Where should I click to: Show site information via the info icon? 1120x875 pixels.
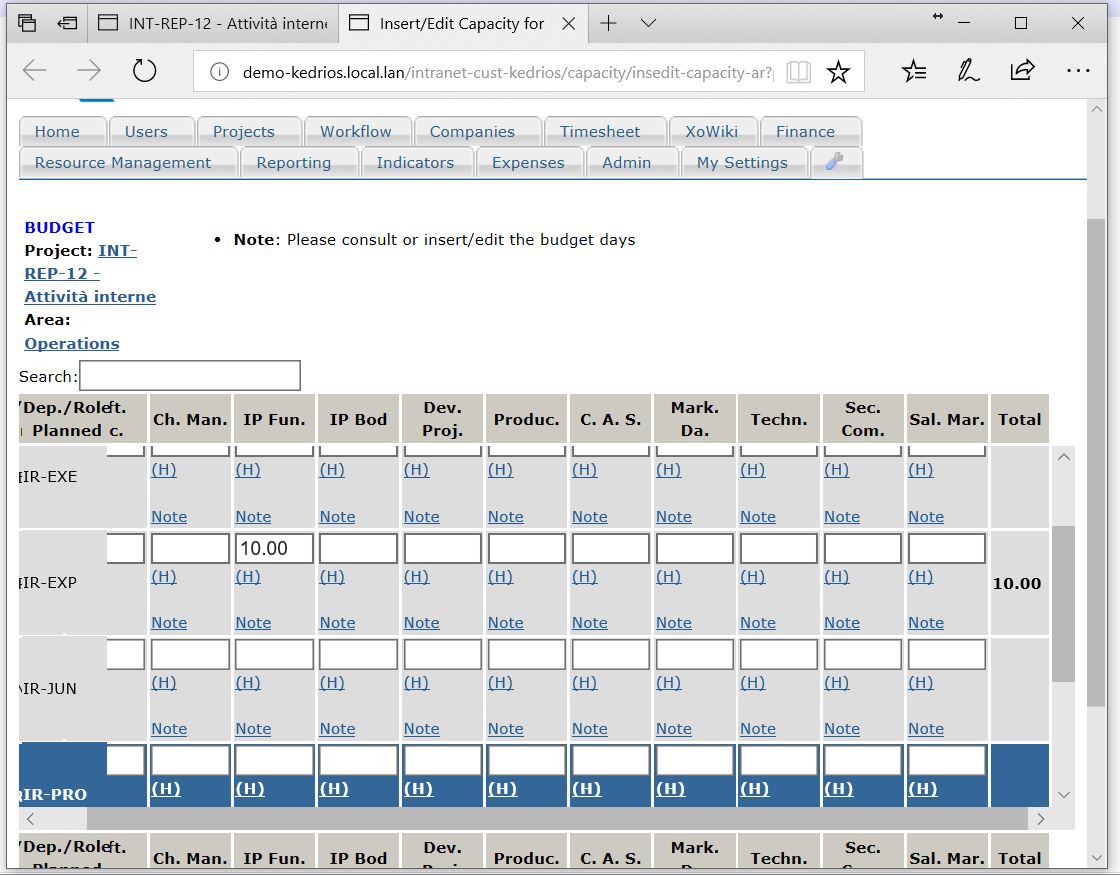pos(219,72)
